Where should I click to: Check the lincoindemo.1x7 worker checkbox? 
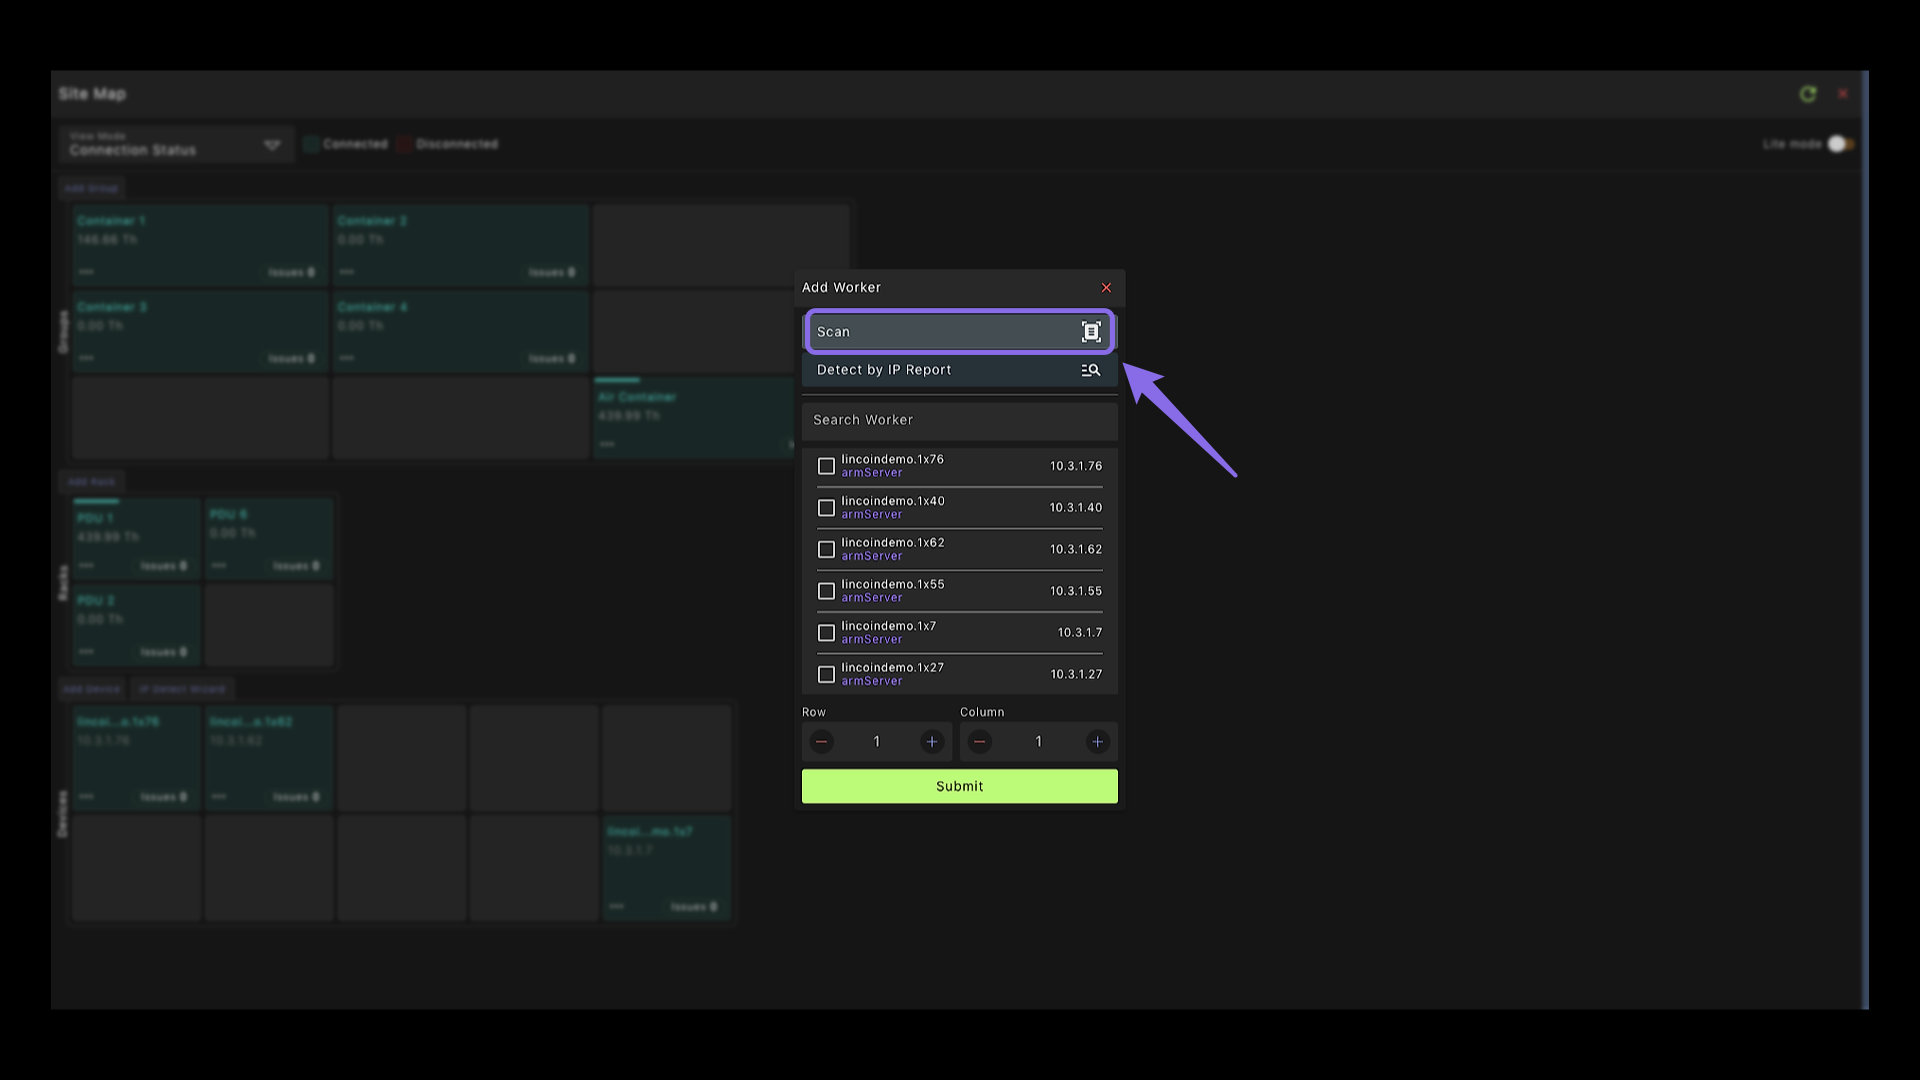point(826,633)
